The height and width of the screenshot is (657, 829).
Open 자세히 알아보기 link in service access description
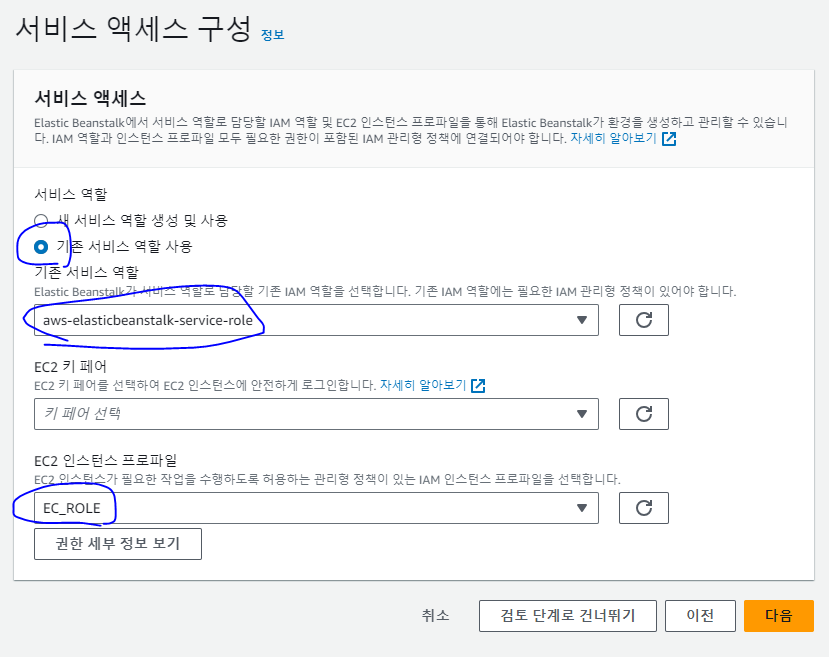click(613, 138)
